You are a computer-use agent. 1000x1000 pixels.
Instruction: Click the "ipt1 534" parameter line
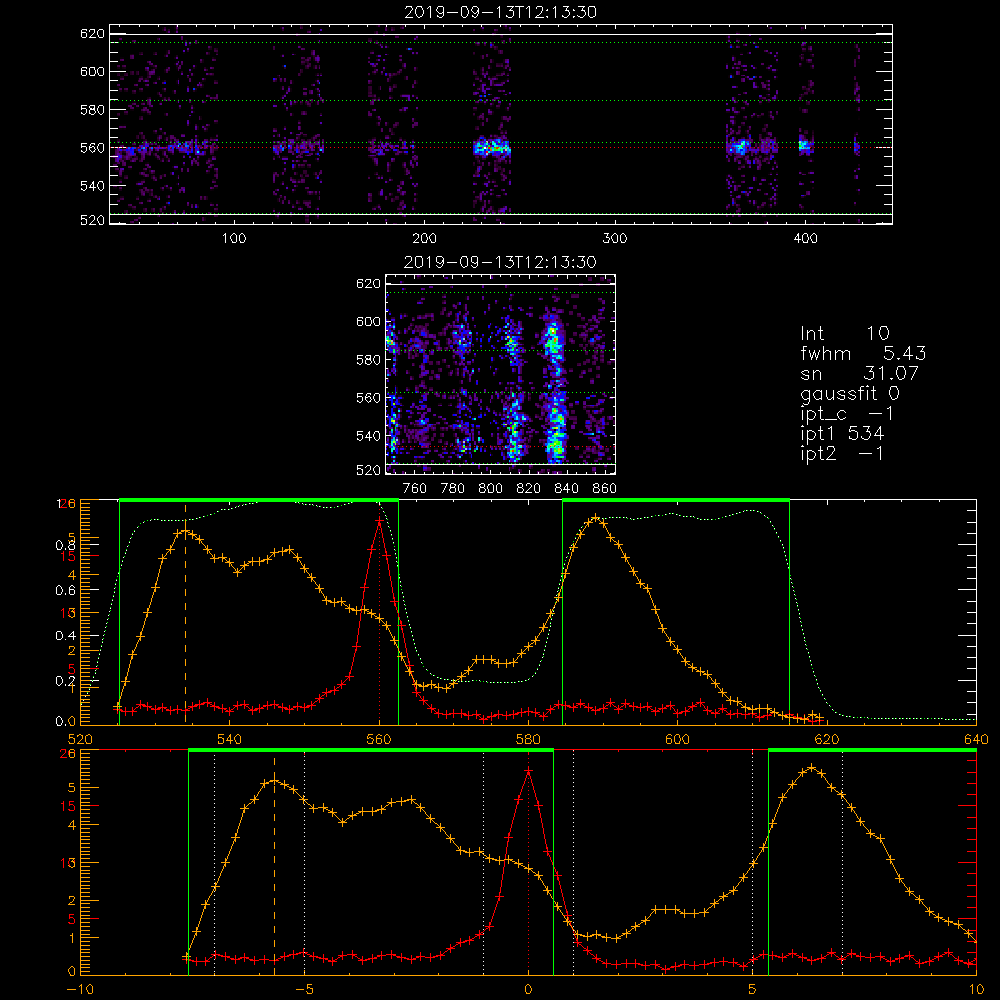[x=842, y=434]
